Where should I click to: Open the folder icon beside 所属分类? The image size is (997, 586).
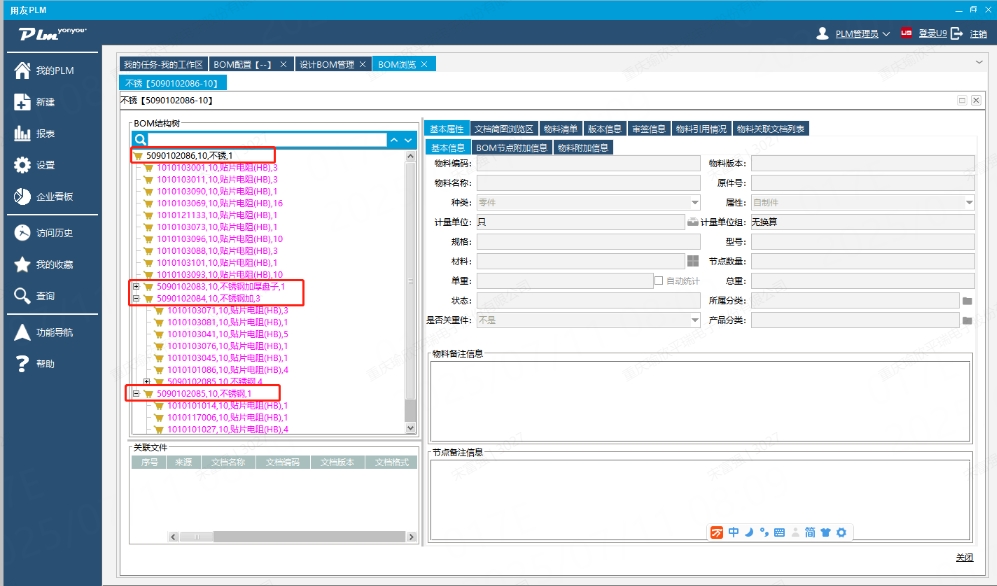(967, 301)
